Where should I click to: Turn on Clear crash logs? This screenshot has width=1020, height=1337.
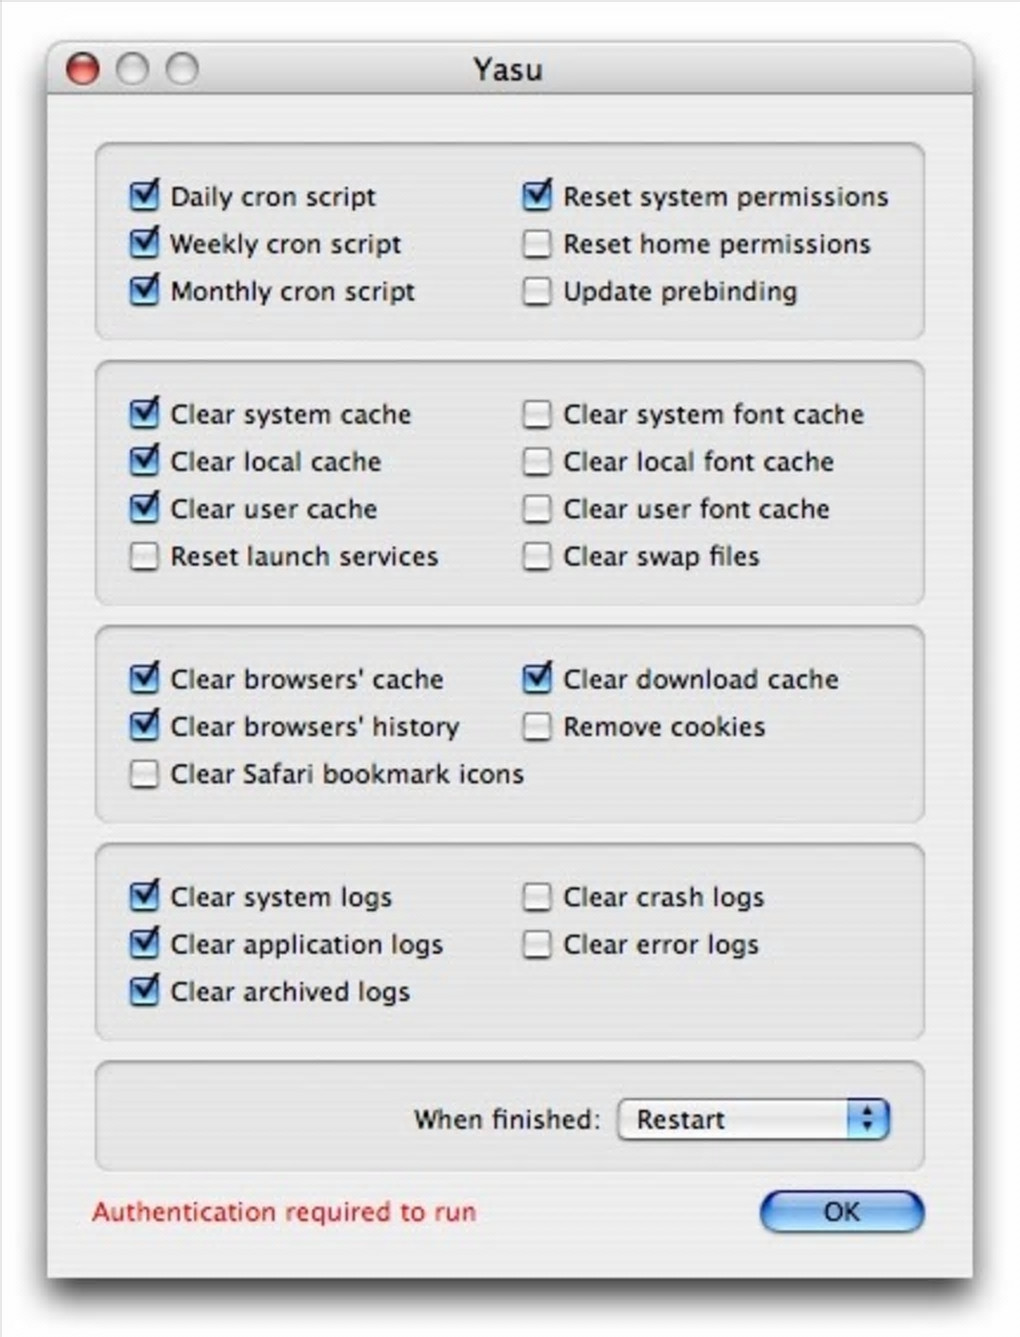pos(537,897)
